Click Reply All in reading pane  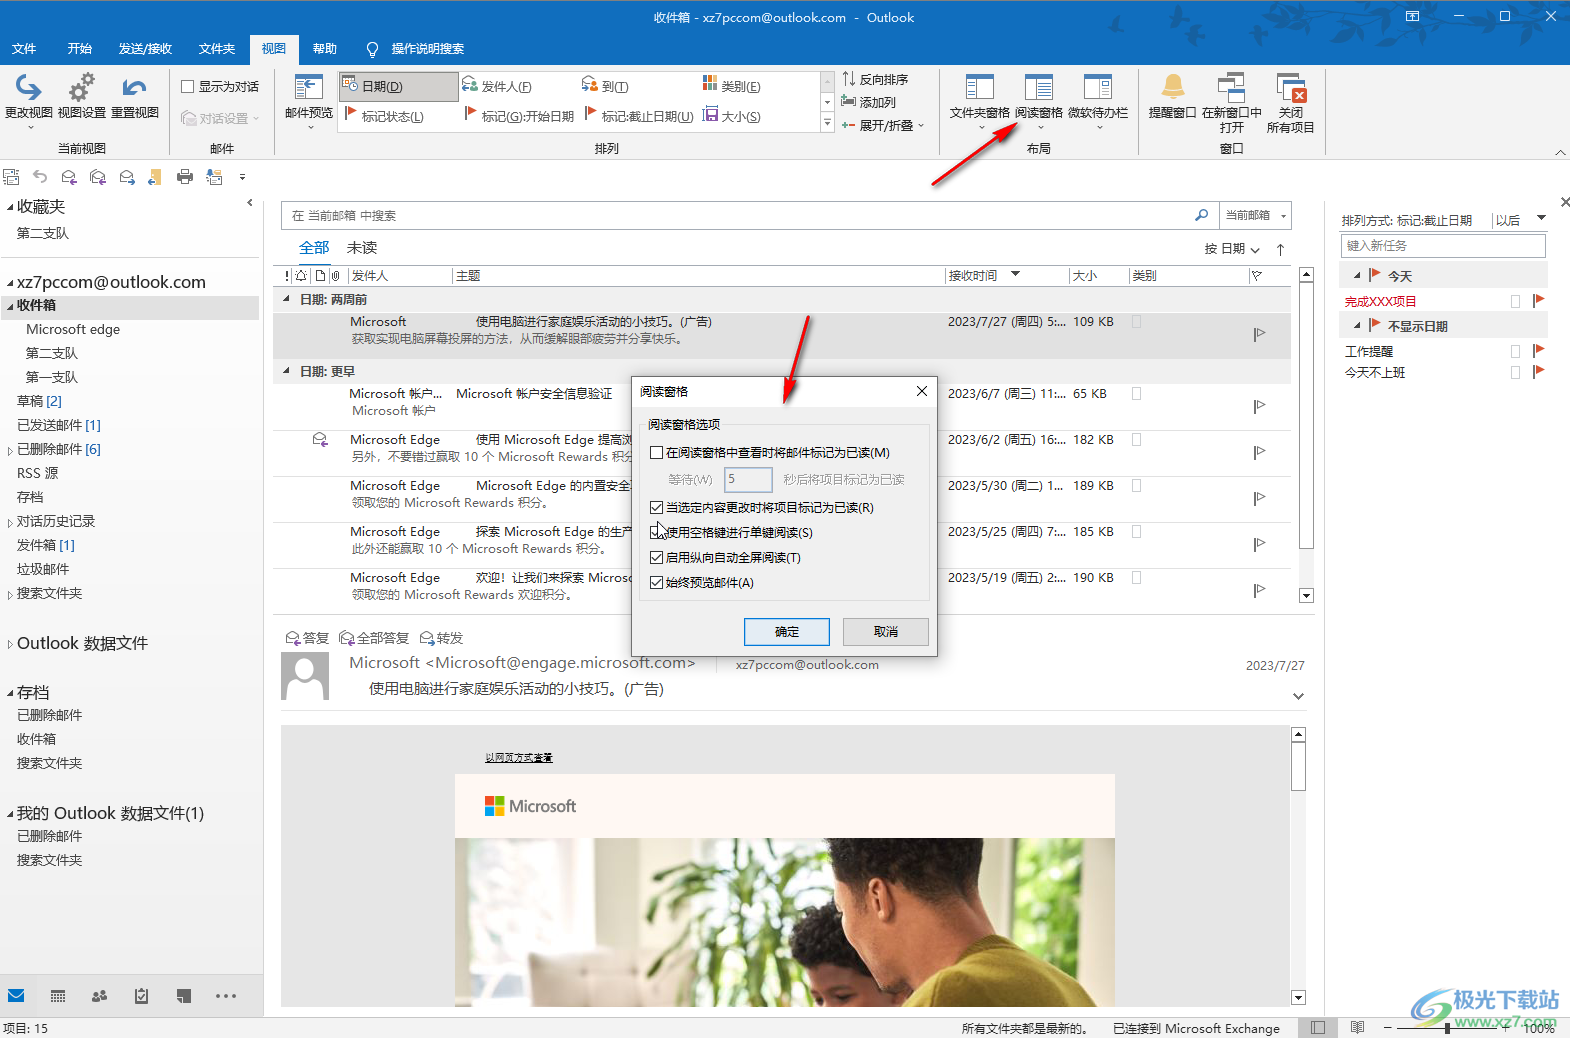pyautogui.click(x=374, y=638)
